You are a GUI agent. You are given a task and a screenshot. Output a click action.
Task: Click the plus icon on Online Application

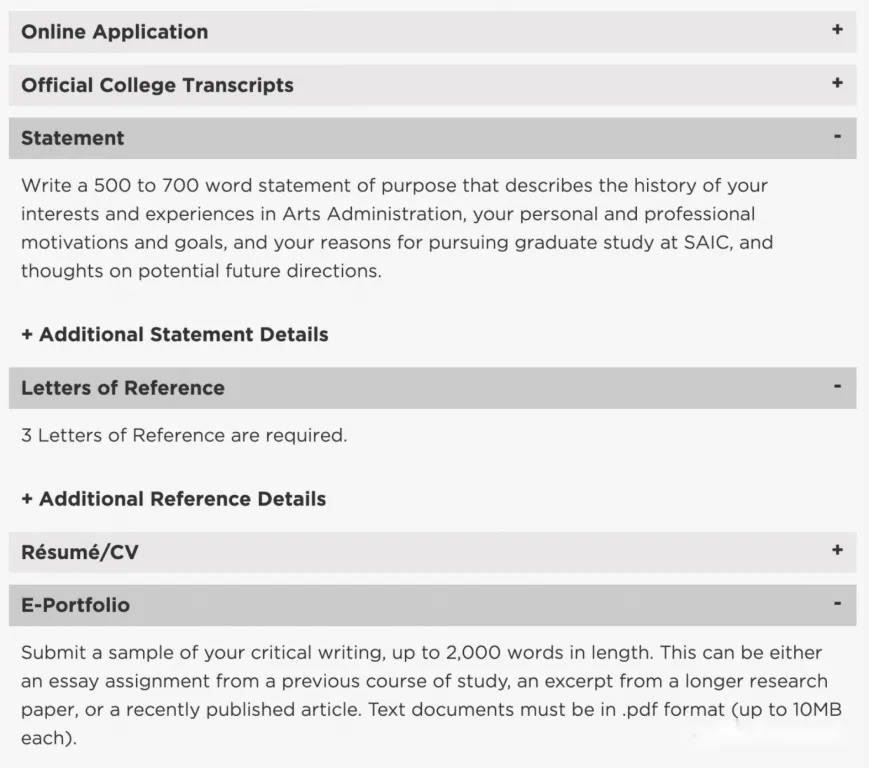coord(837,30)
